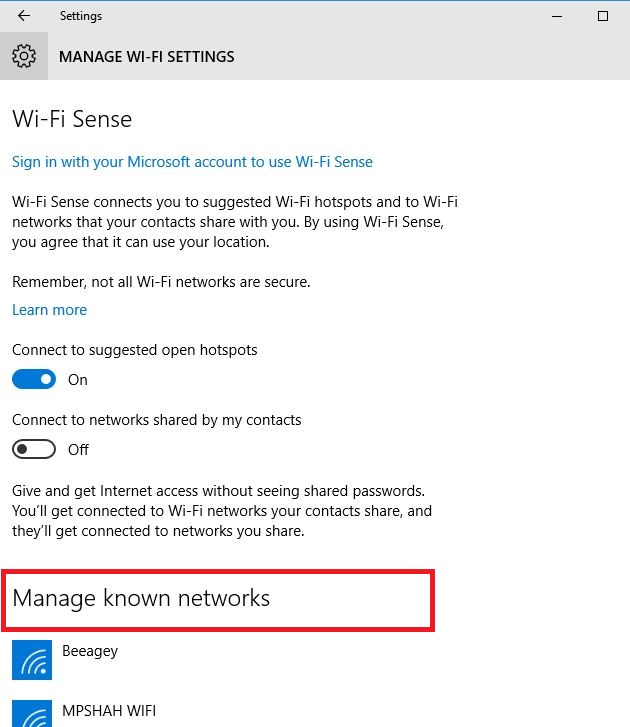Turn off suggested open hotspots switch

[x=34, y=379]
